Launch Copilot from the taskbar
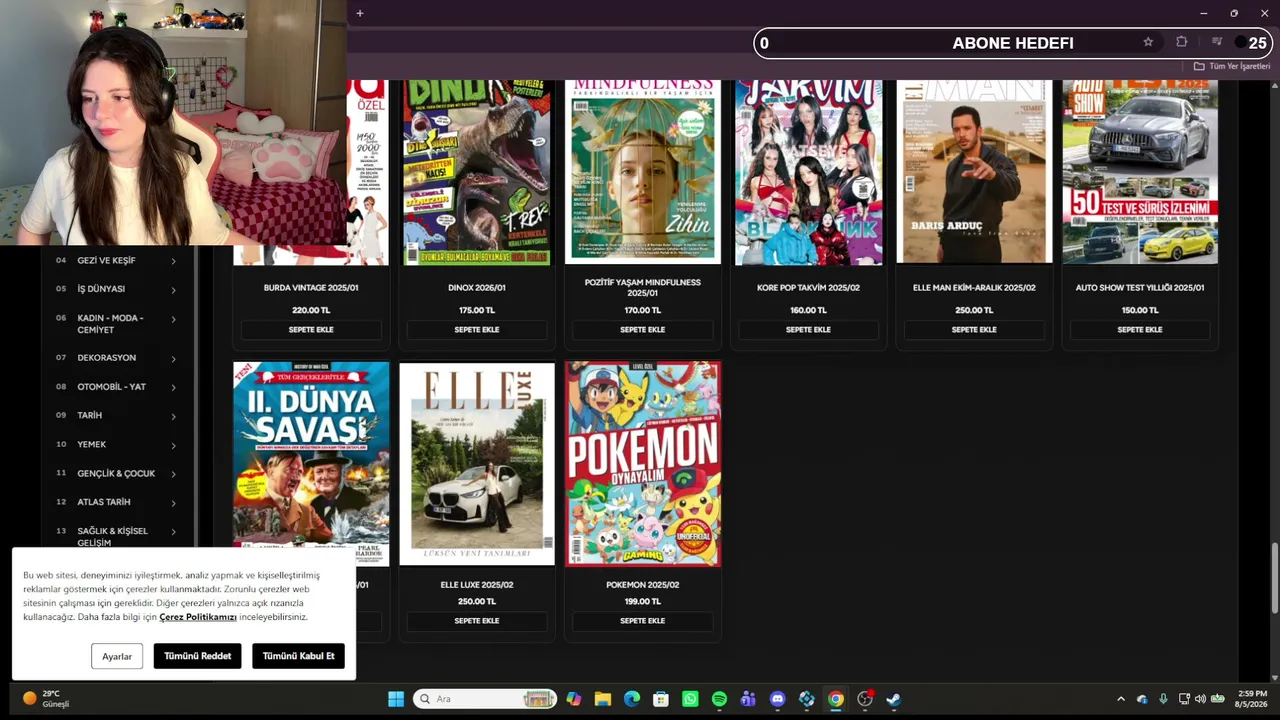Viewport: 1280px width, 720px height. [x=573, y=699]
